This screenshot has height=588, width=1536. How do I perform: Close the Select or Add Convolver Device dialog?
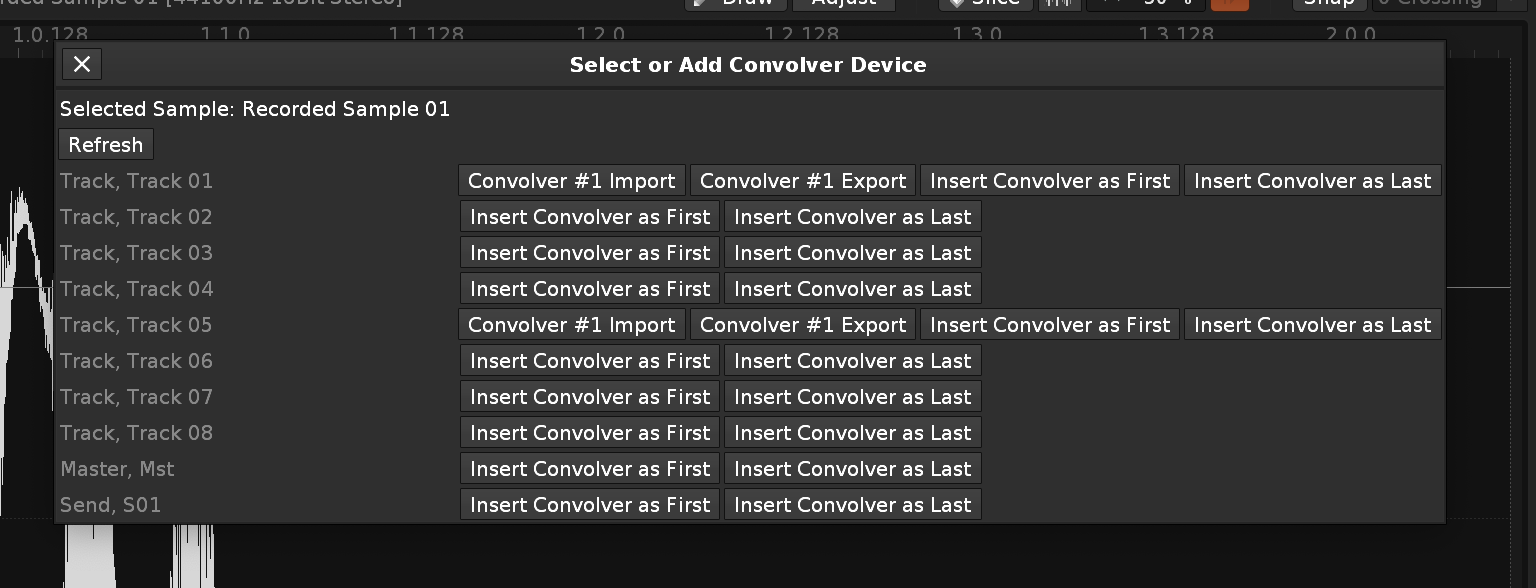[x=82, y=65]
